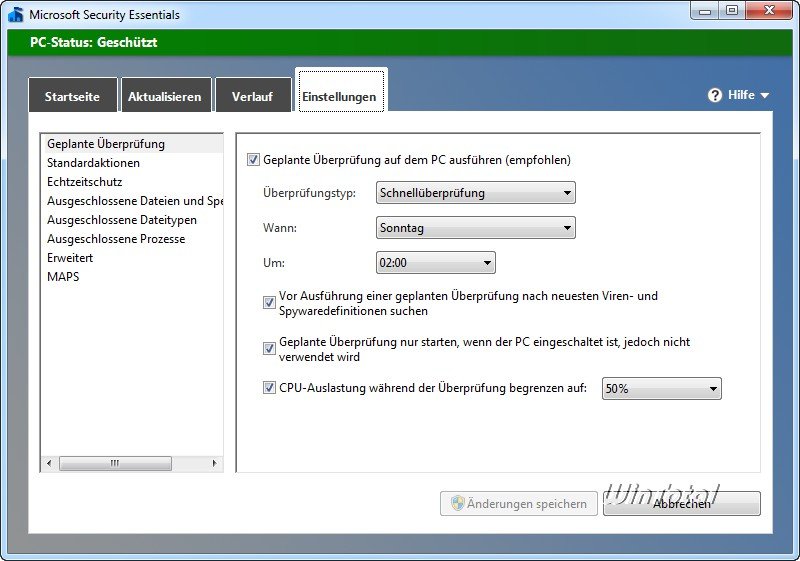This screenshot has height=561, width=800.
Task: Toggle only start scan when PC idle checkbox
Action: [269, 348]
